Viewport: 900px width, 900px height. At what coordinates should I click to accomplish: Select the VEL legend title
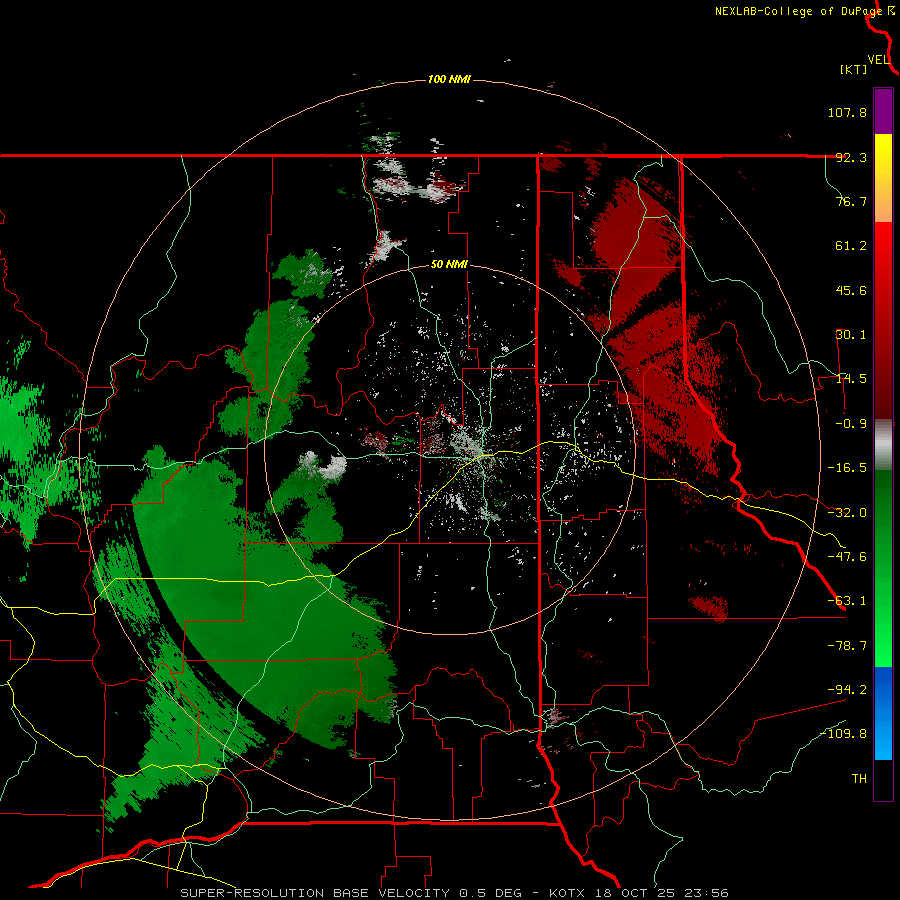878,60
